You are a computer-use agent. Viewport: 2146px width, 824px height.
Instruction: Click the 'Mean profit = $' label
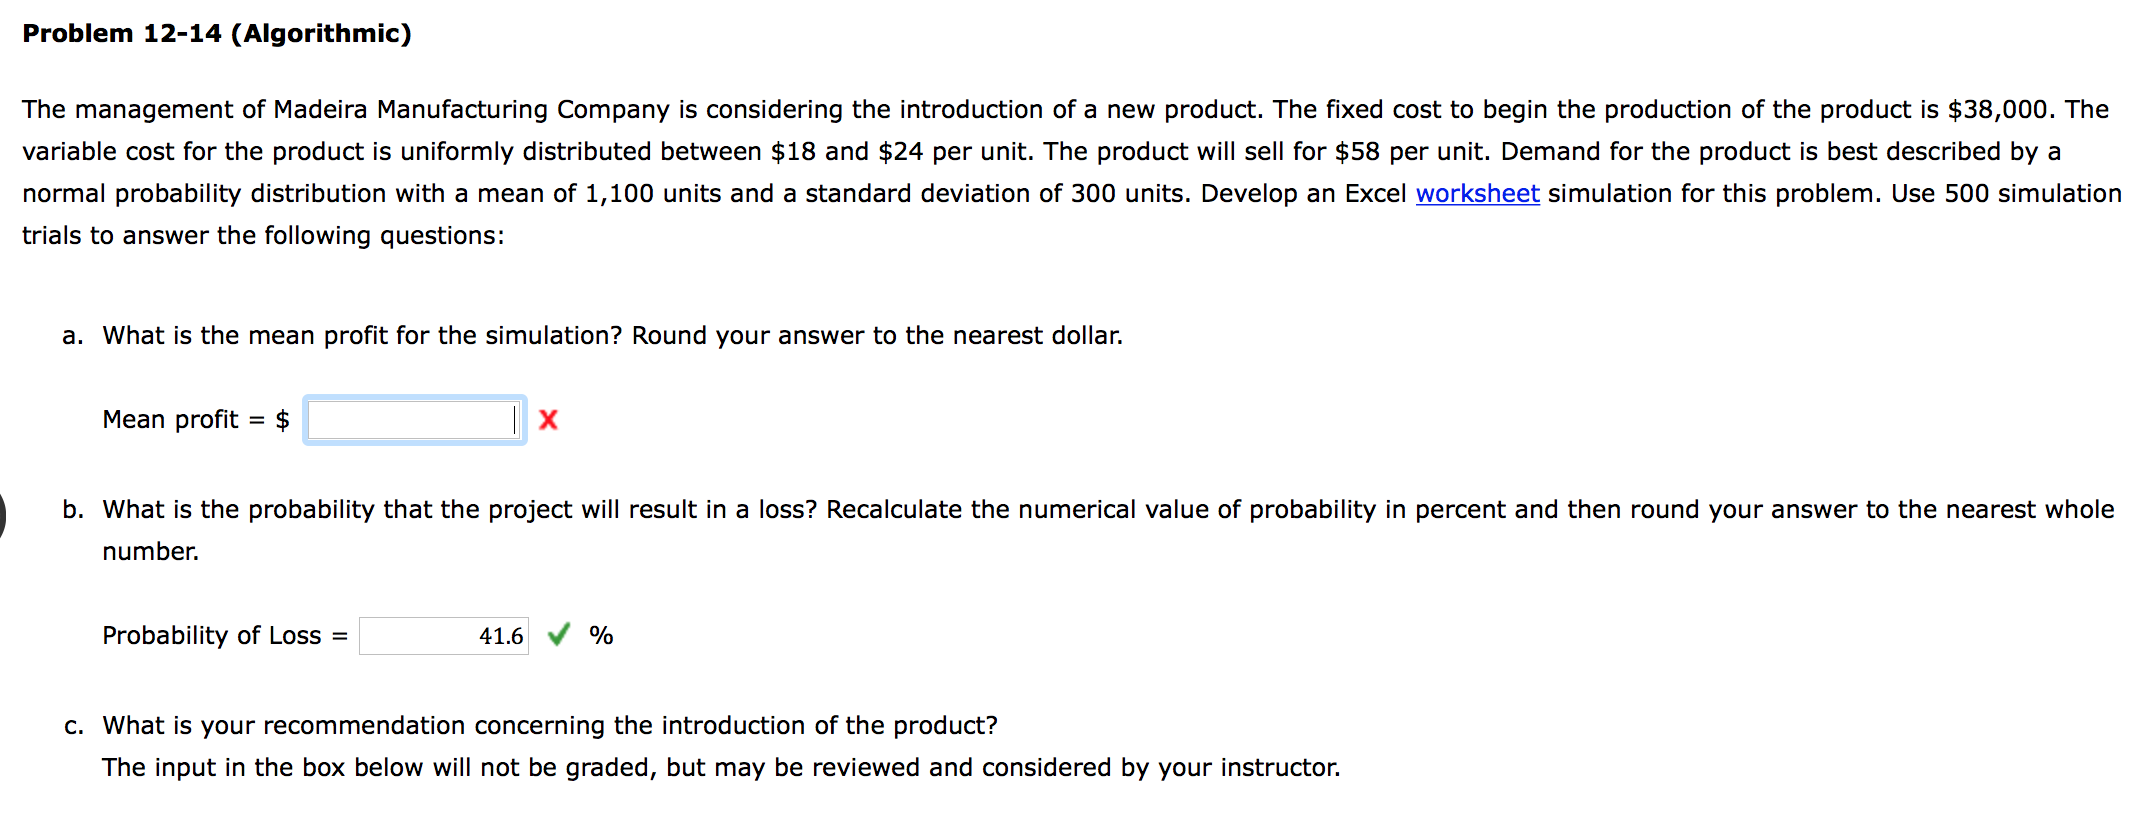(195, 420)
